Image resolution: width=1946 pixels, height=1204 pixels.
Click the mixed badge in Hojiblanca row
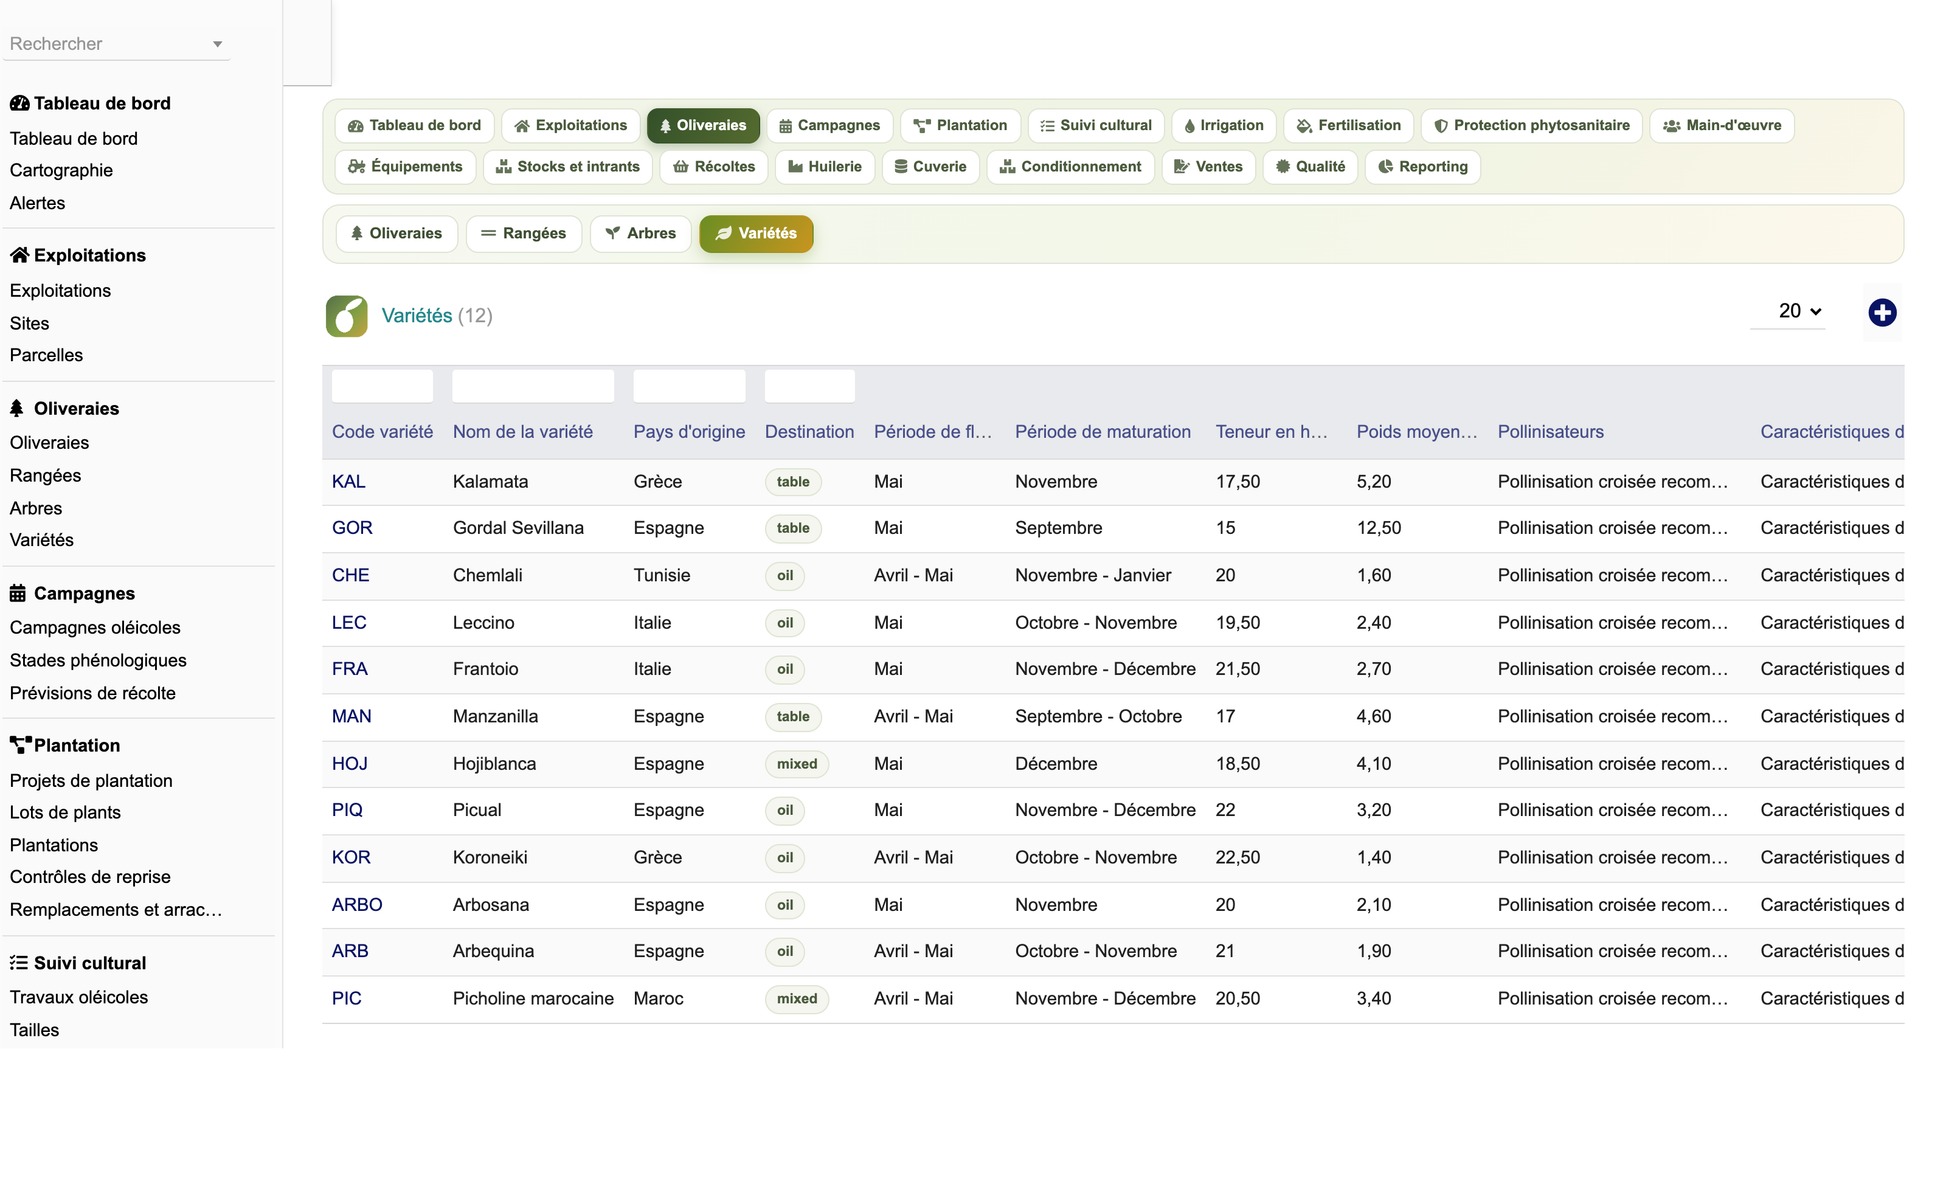pyautogui.click(x=797, y=764)
